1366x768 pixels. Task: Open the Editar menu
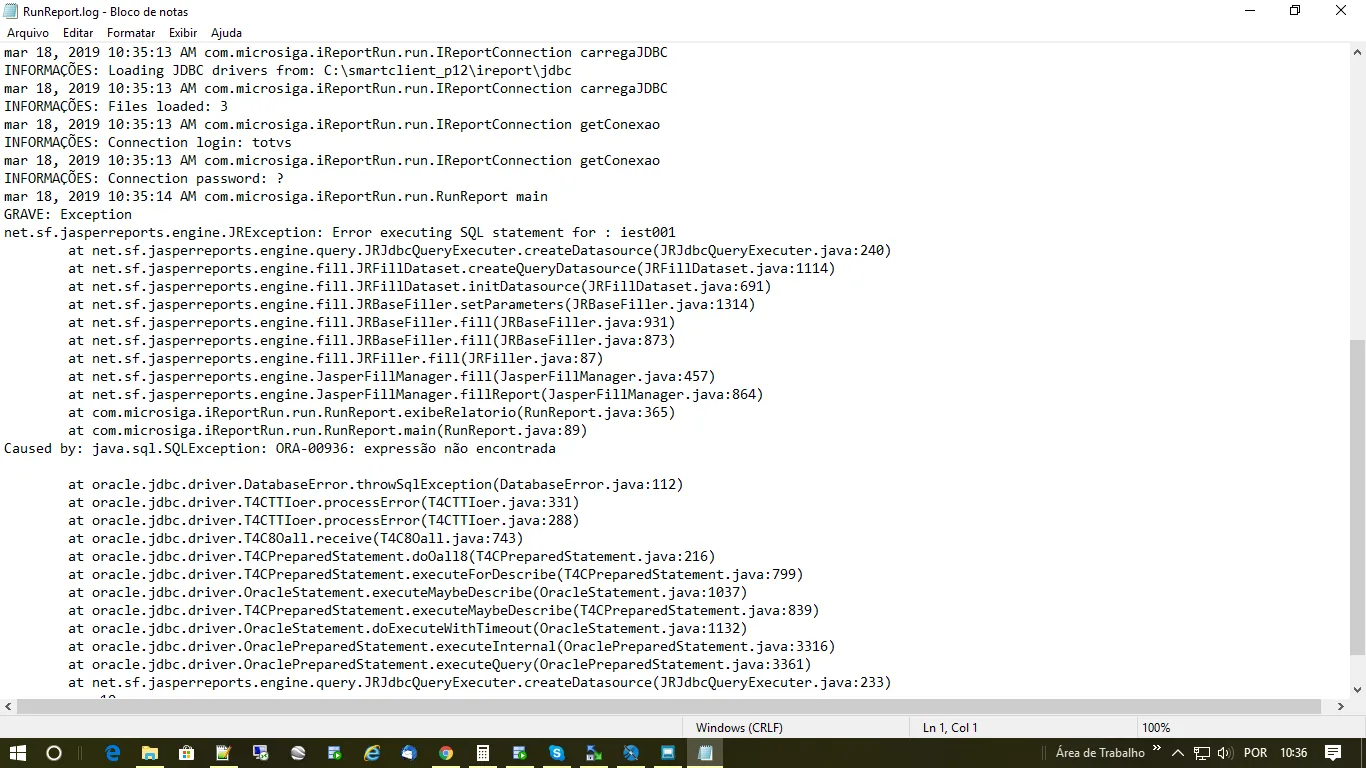click(78, 33)
